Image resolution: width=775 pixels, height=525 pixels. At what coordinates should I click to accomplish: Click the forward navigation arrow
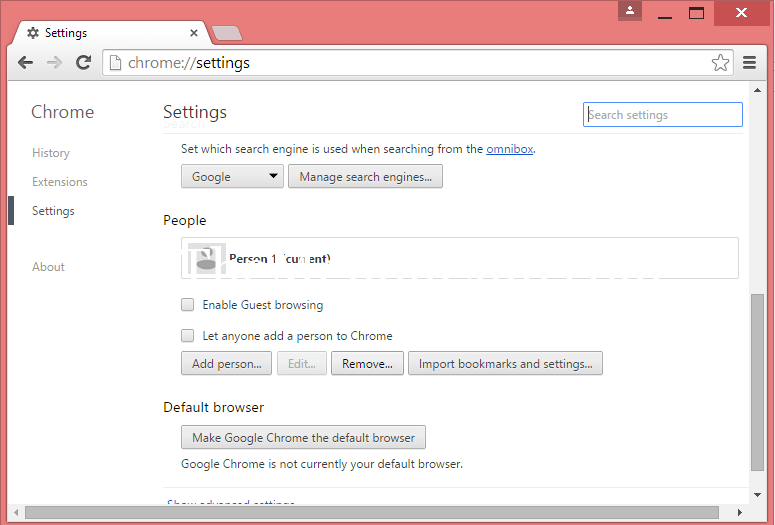(54, 63)
